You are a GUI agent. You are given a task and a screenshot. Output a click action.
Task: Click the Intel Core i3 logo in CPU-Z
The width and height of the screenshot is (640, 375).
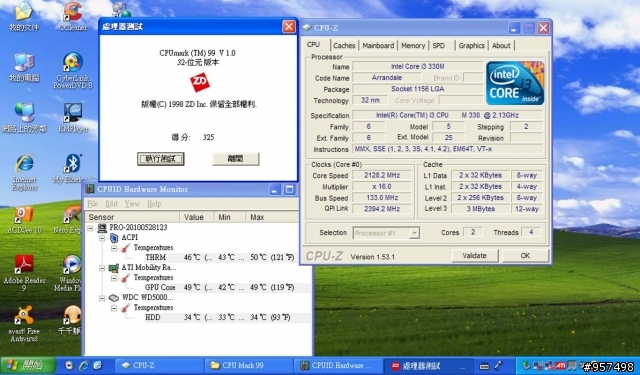[x=515, y=83]
